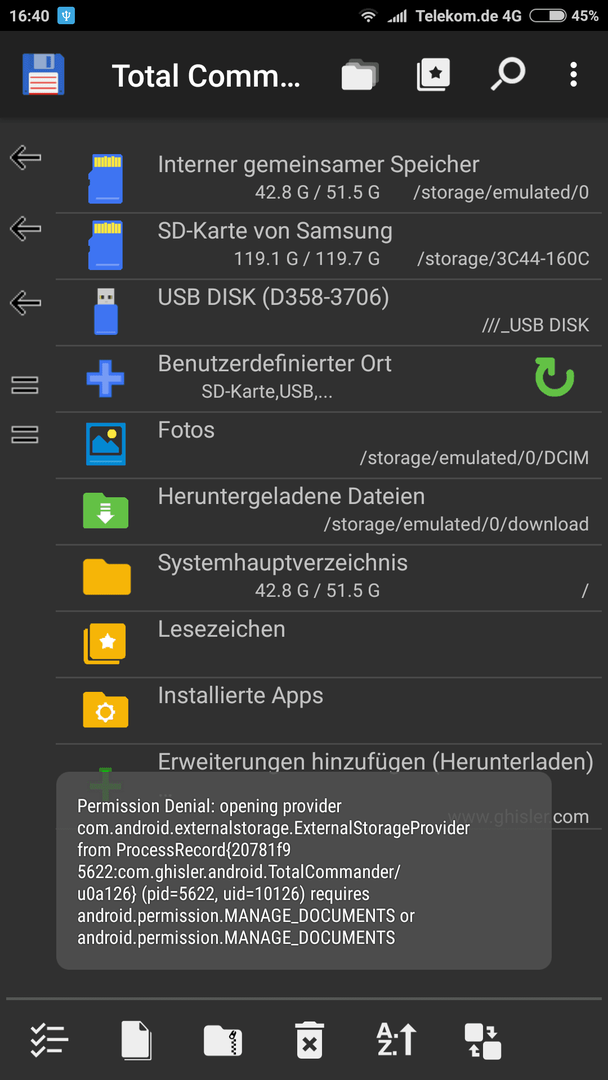
Task: Tap left arrow beside USB DISK
Action: [x=25, y=302]
